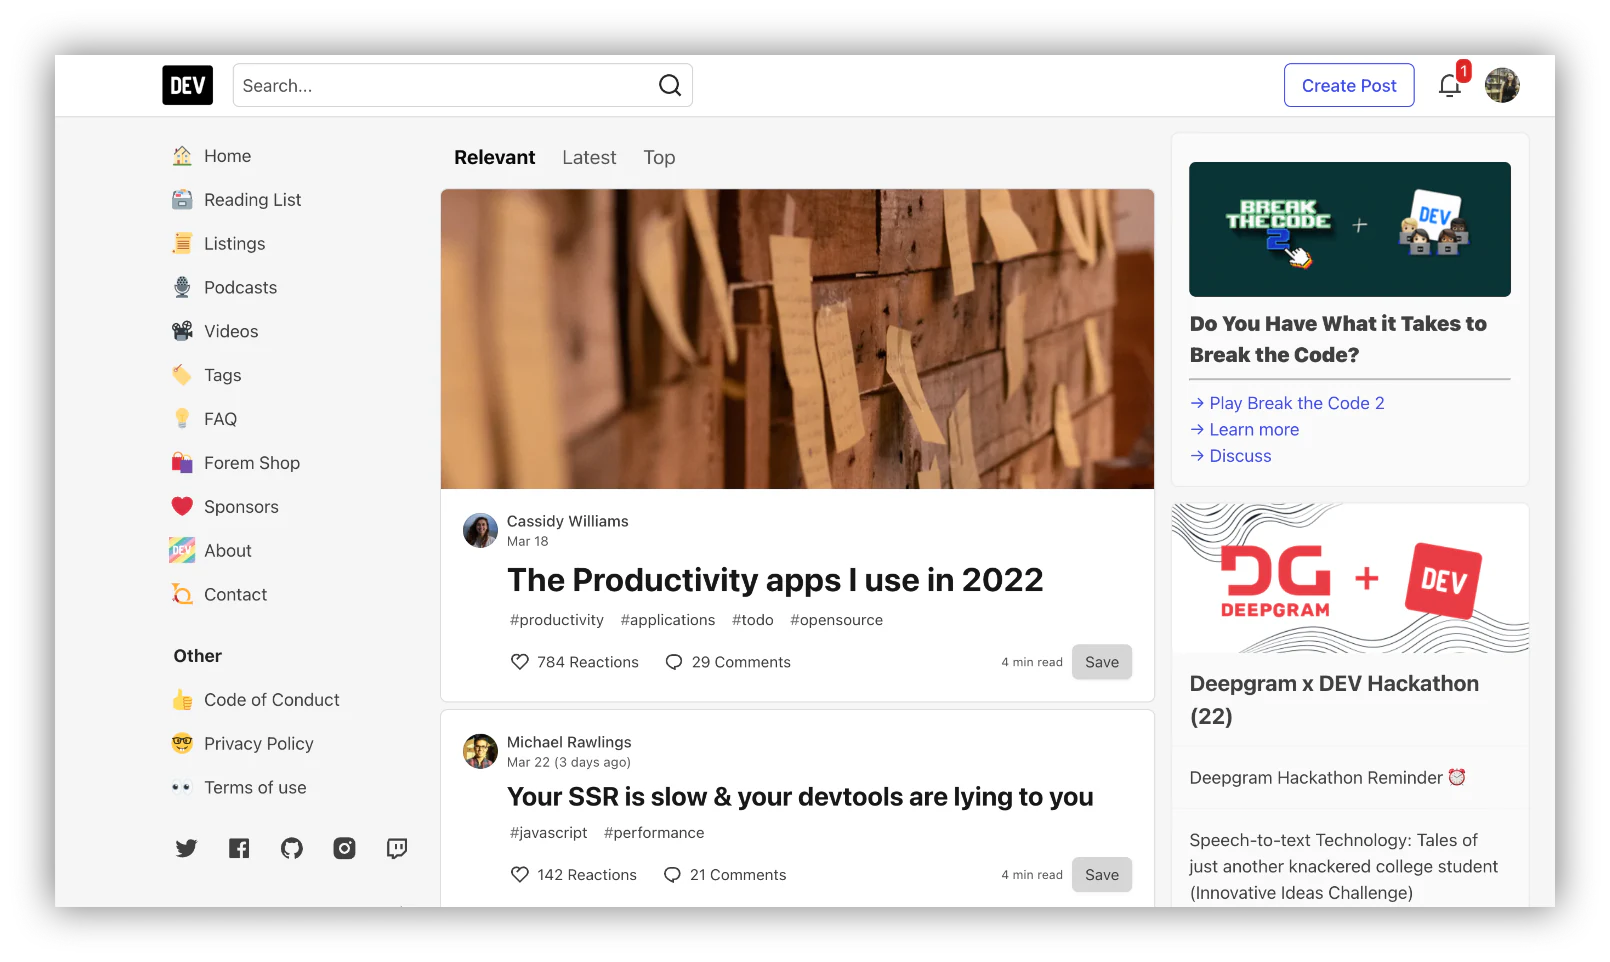The width and height of the screenshot is (1610, 962).
Task: Click the #javascript tag
Action: pos(548,833)
